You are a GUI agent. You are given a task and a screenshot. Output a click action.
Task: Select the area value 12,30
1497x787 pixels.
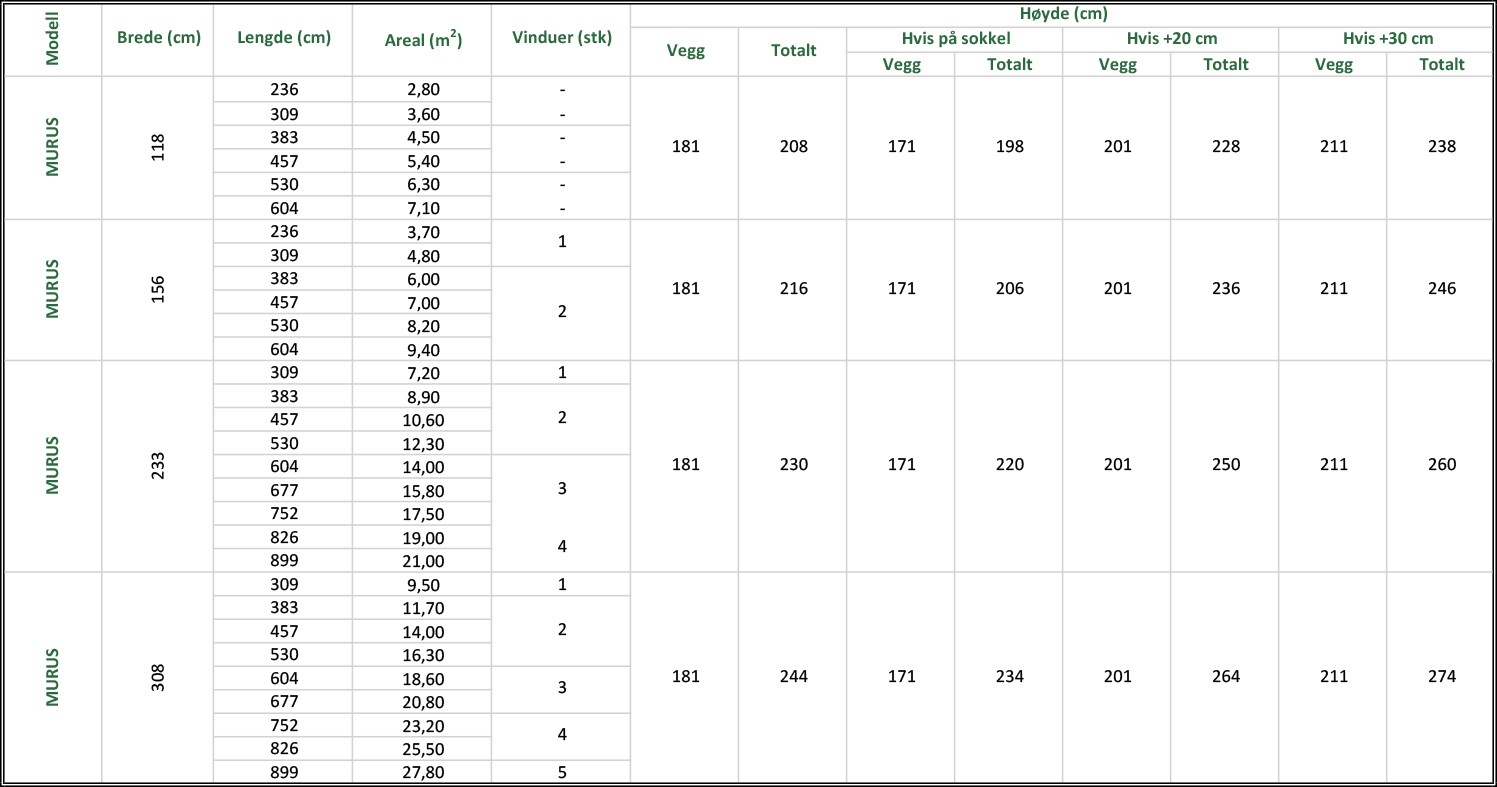(422, 443)
